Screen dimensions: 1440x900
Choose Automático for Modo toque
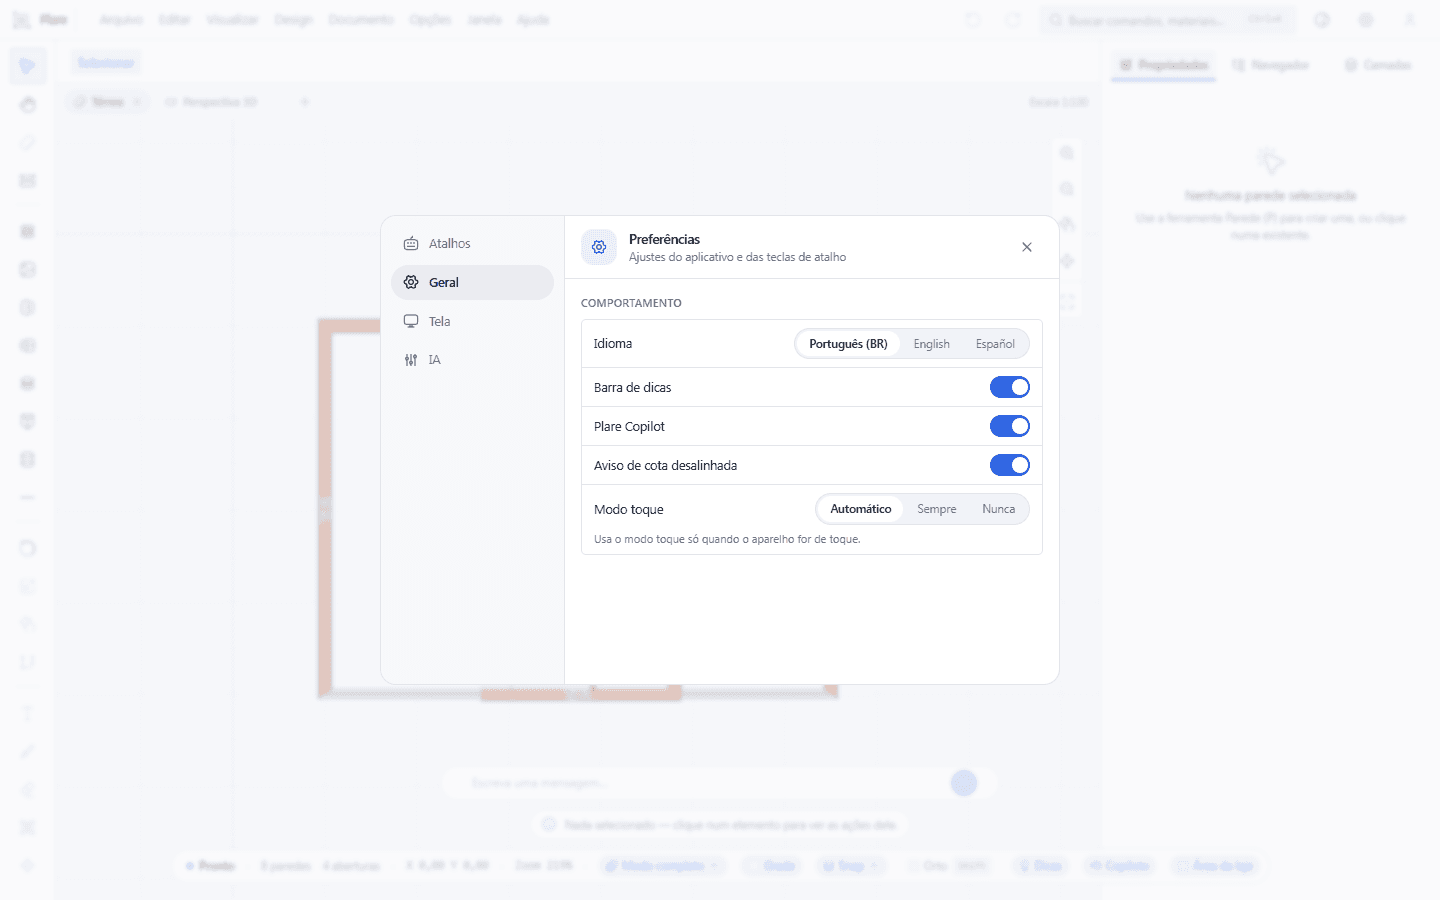(860, 509)
